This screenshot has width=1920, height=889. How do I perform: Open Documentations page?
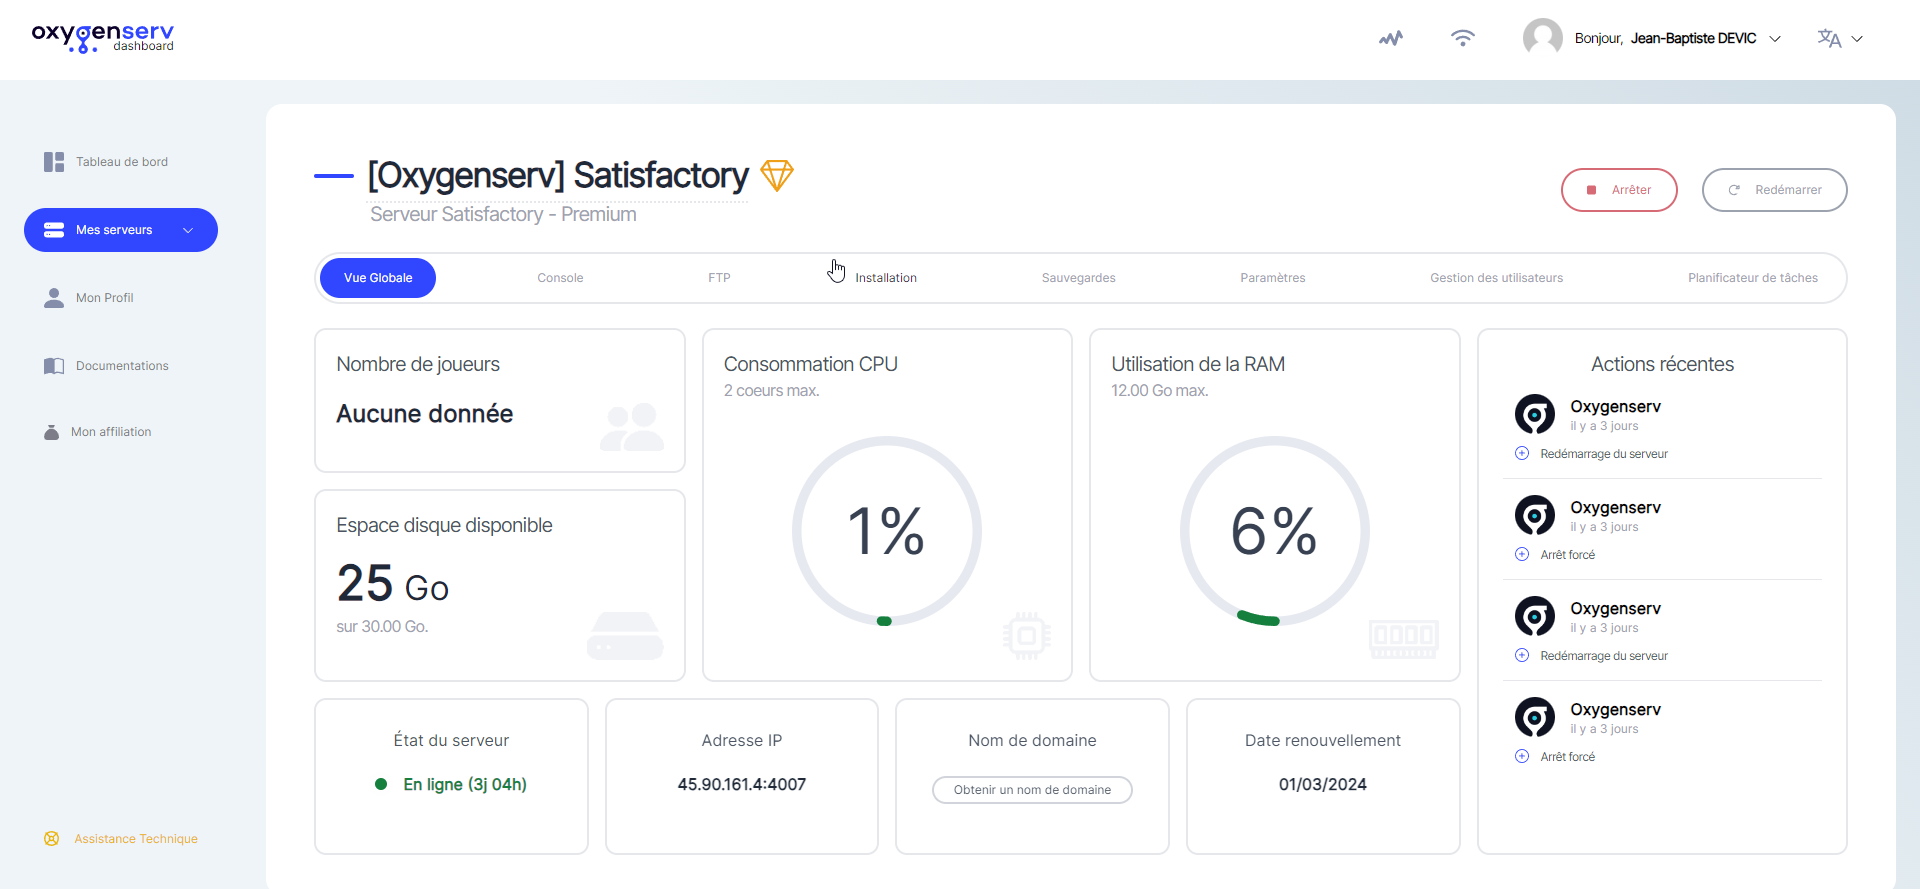click(122, 366)
